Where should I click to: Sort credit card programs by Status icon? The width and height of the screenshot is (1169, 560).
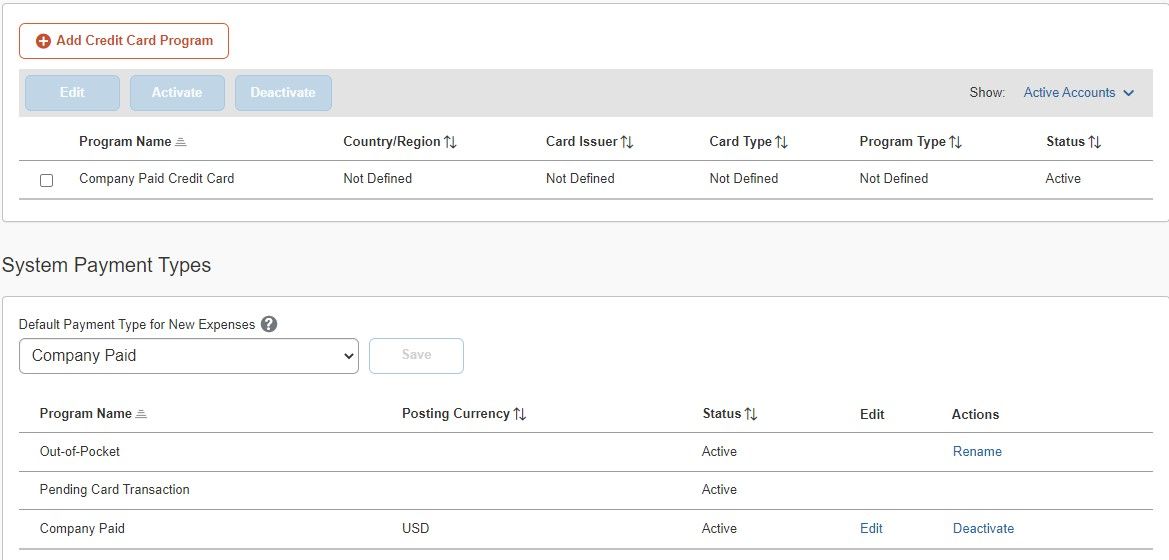click(x=1094, y=142)
